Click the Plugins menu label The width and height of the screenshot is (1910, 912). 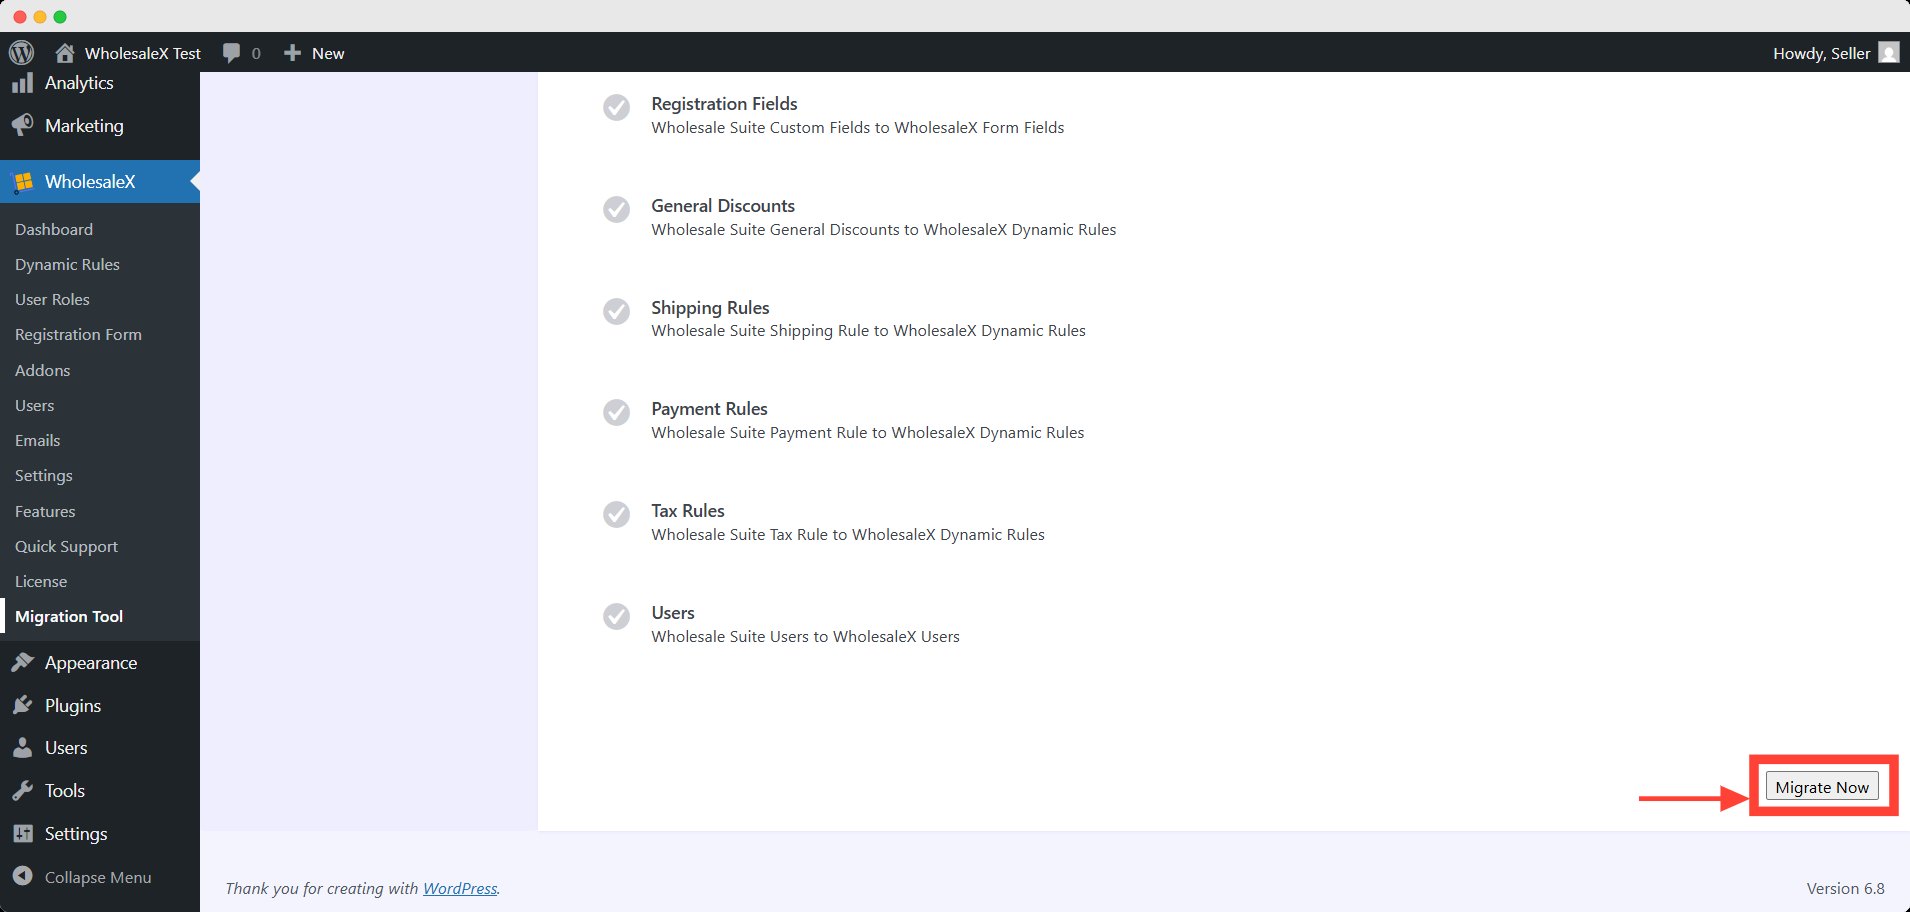coord(73,706)
